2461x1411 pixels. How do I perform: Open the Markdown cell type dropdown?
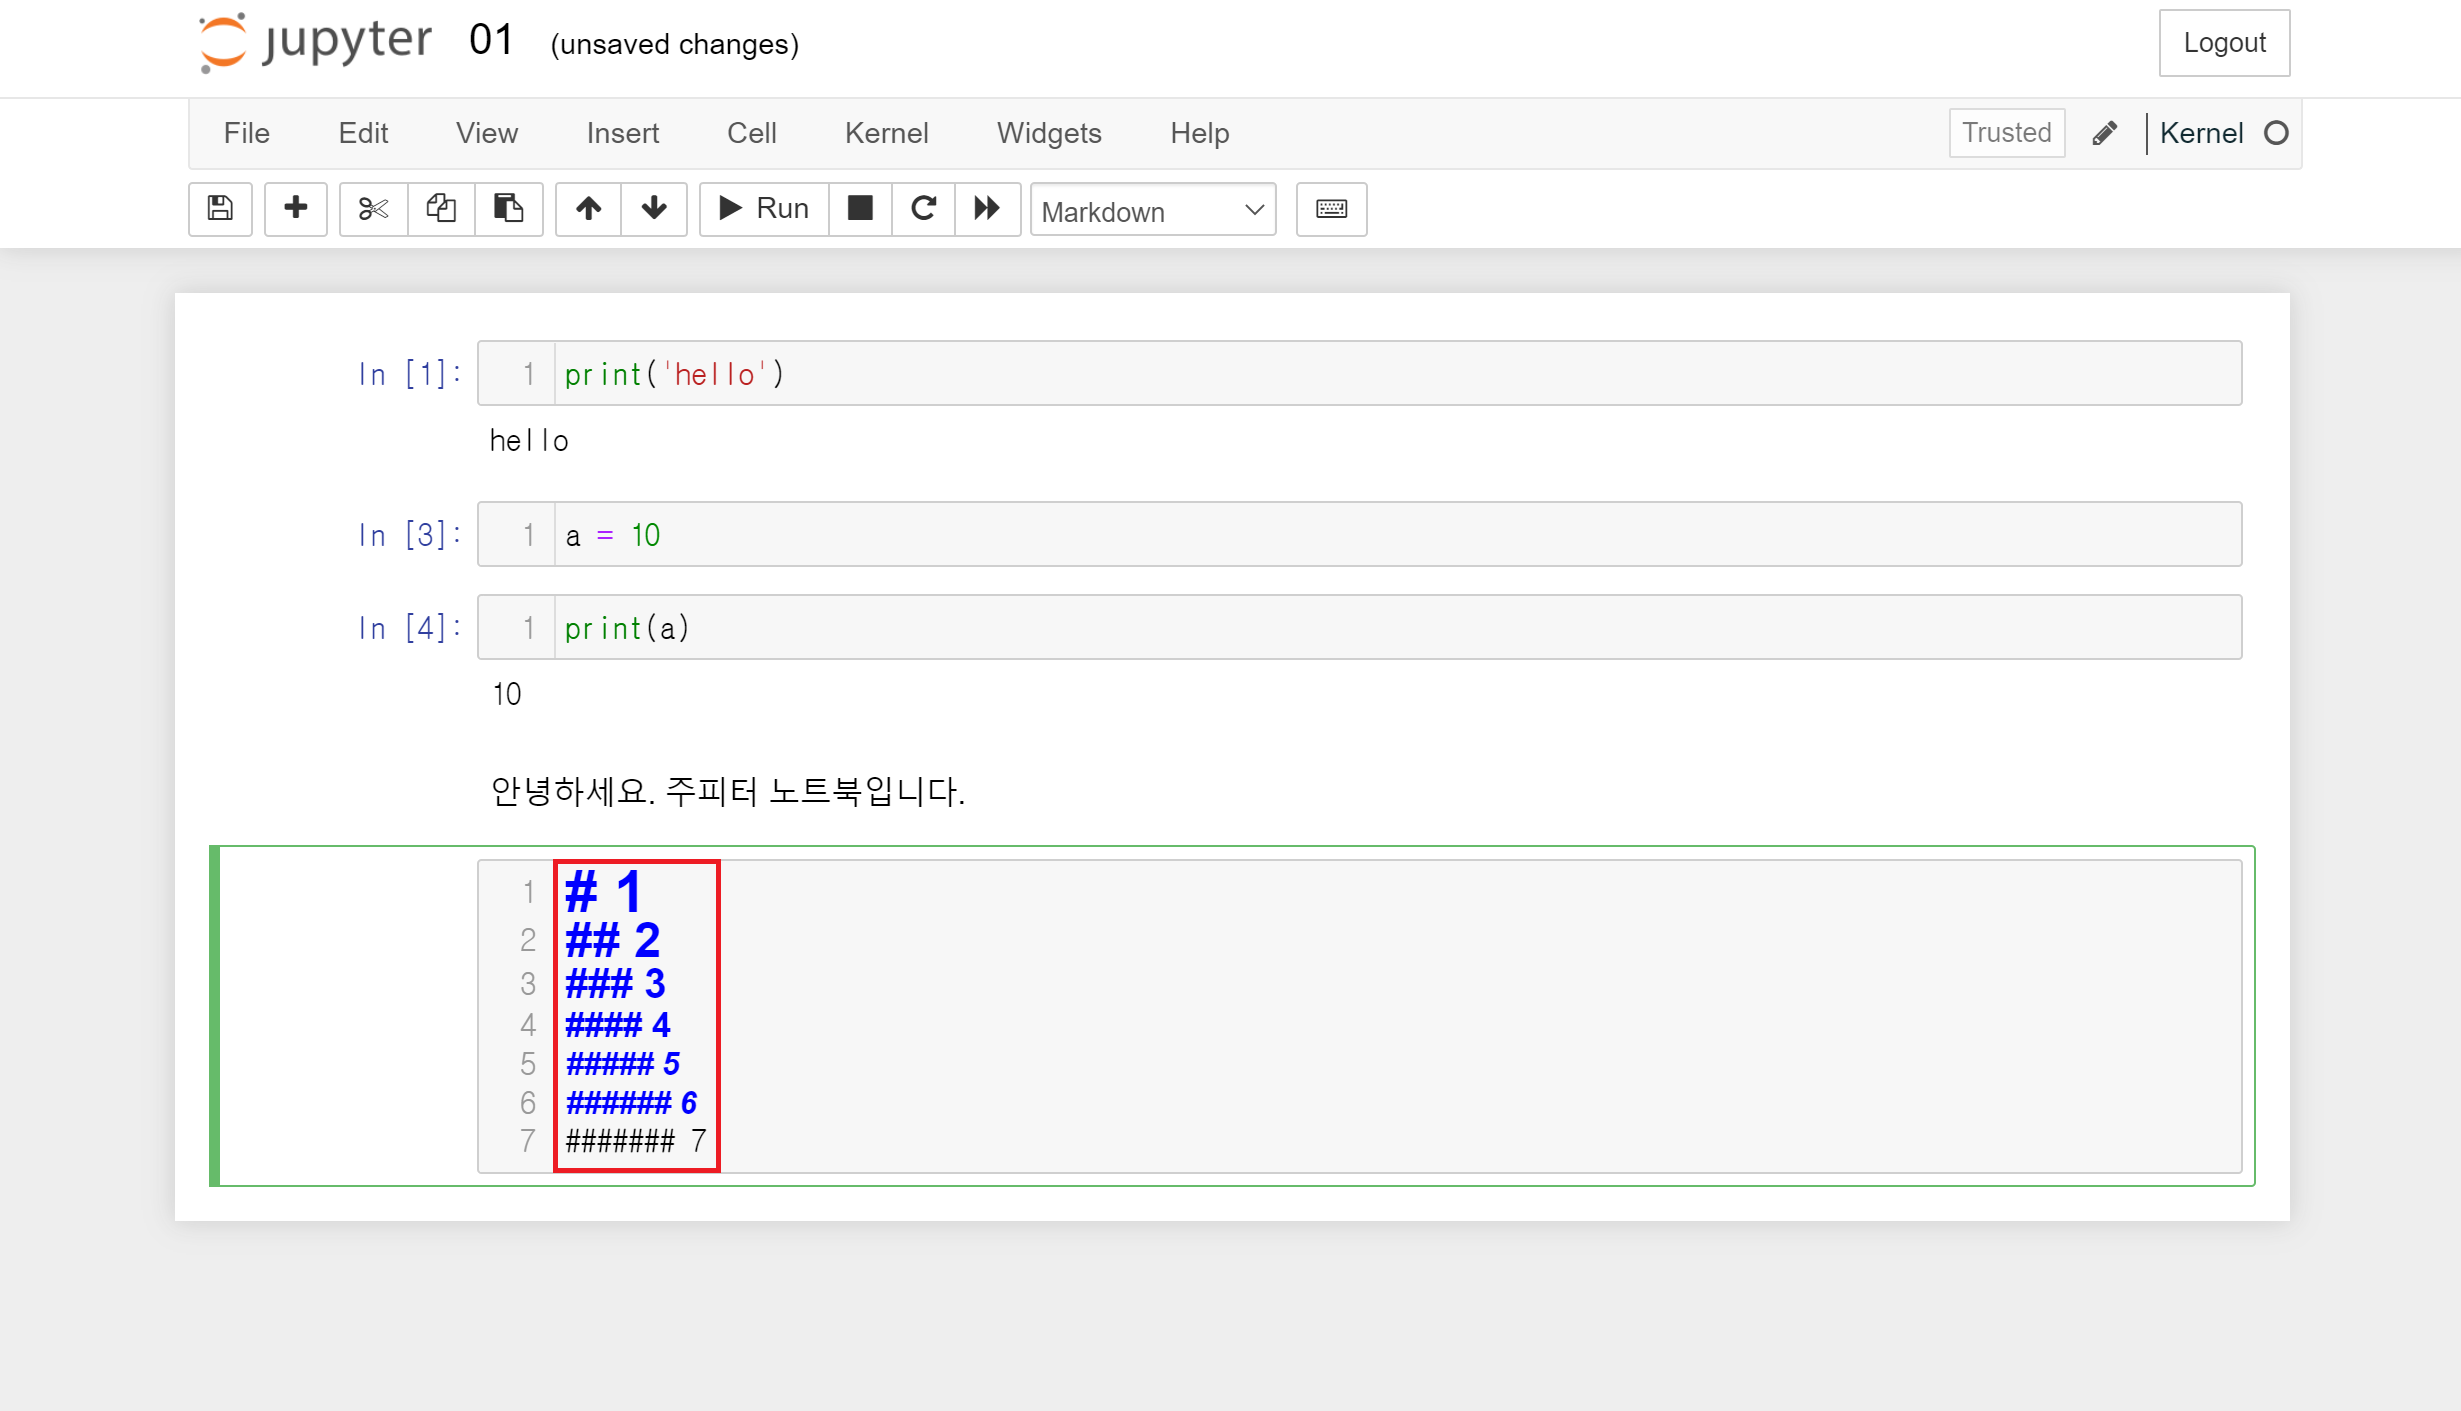pyautogui.click(x=1152, y=211)
